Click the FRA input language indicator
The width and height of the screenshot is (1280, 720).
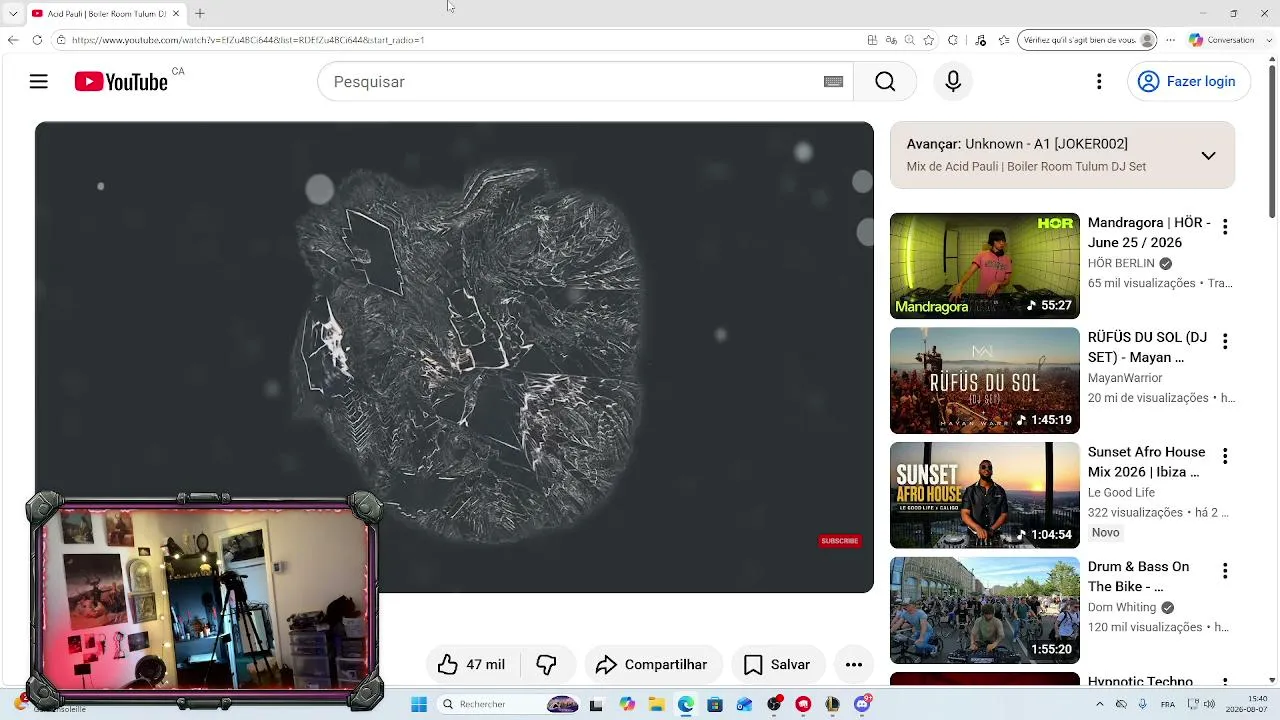[x=1168, y=704]
